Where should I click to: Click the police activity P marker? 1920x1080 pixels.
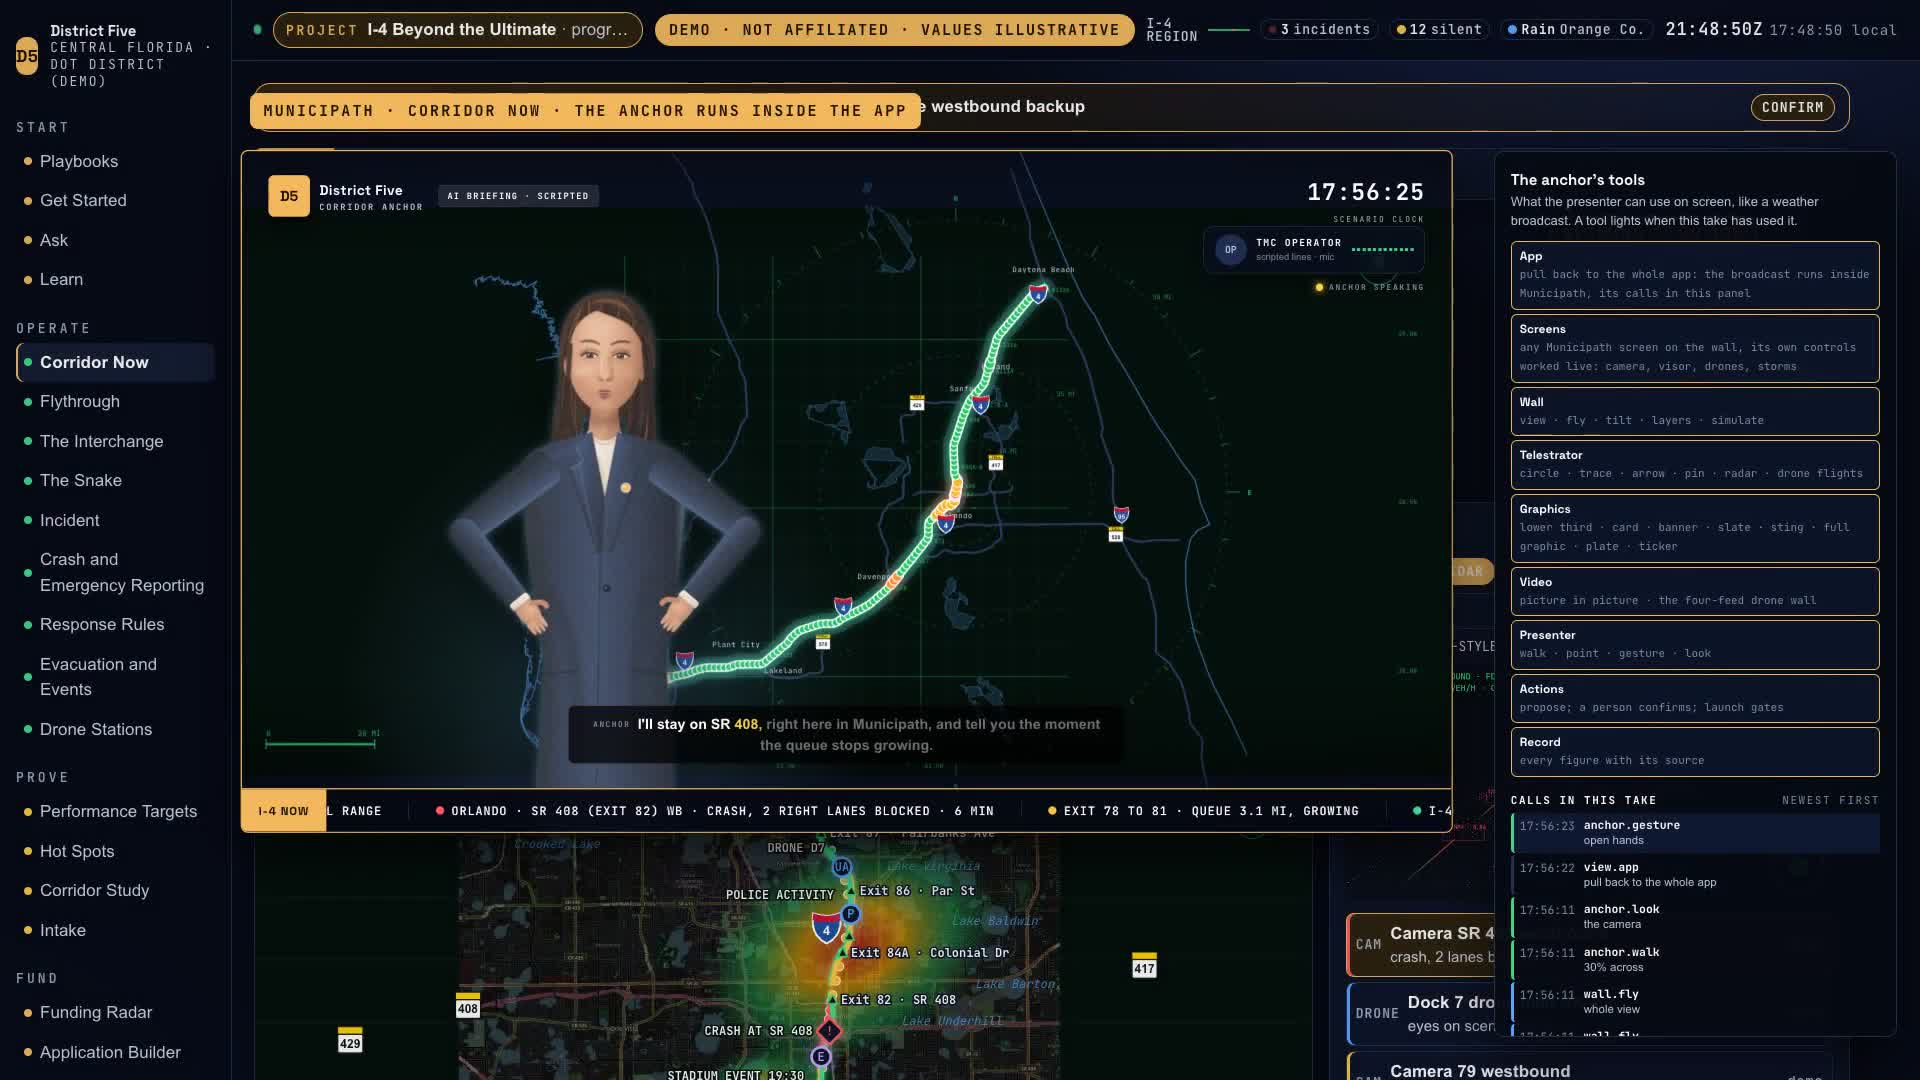click(x=851, y=914)
